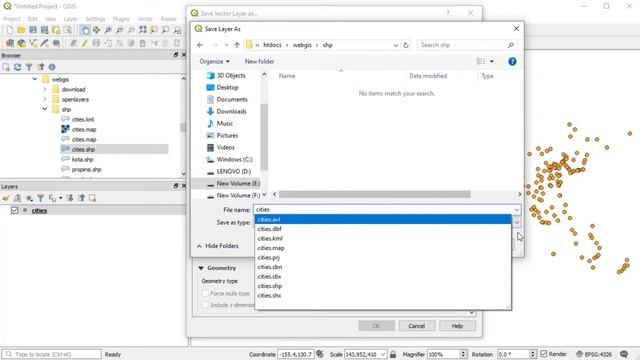Click the search magnifier in Search shp box

click(511, 45)
